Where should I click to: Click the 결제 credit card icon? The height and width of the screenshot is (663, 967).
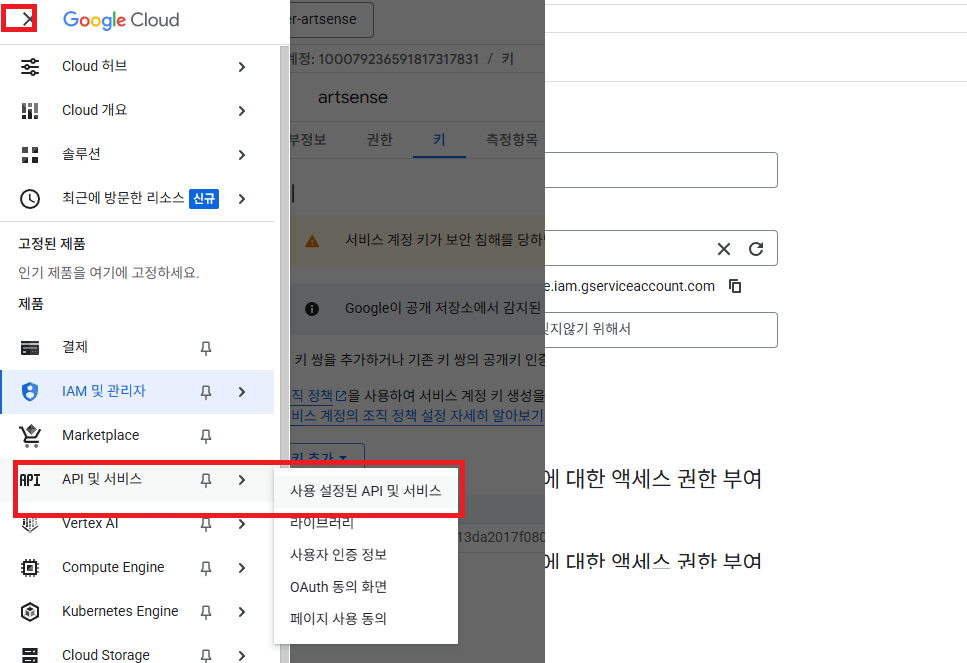click(30, 348)
